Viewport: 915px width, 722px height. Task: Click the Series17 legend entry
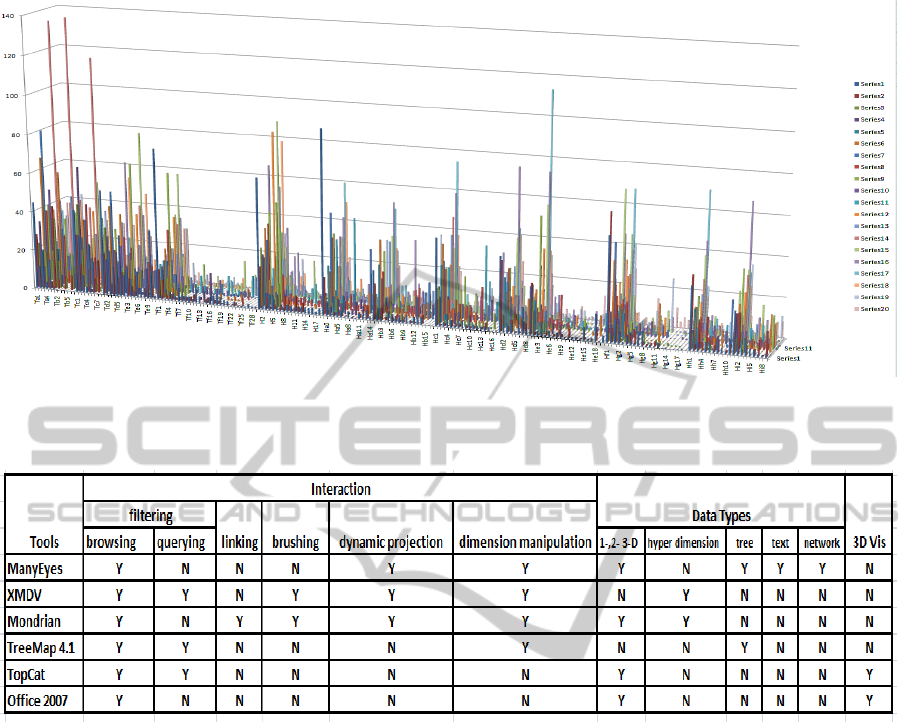click(x=874, y=273)
